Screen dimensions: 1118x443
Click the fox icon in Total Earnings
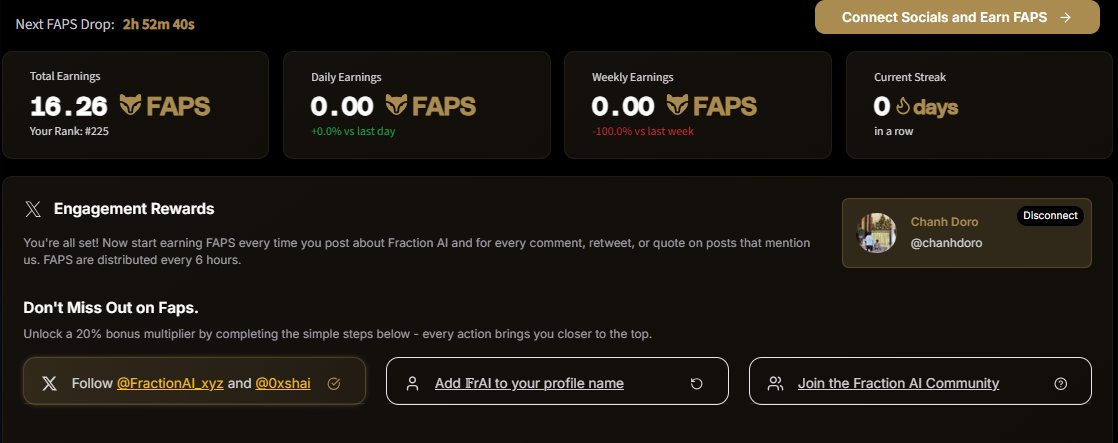pyautogui.click(x=130, y=106)
